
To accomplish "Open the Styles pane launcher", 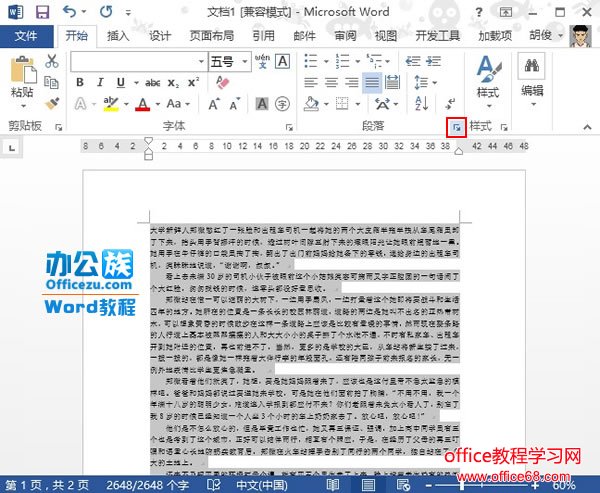I will tap(504, 127).
